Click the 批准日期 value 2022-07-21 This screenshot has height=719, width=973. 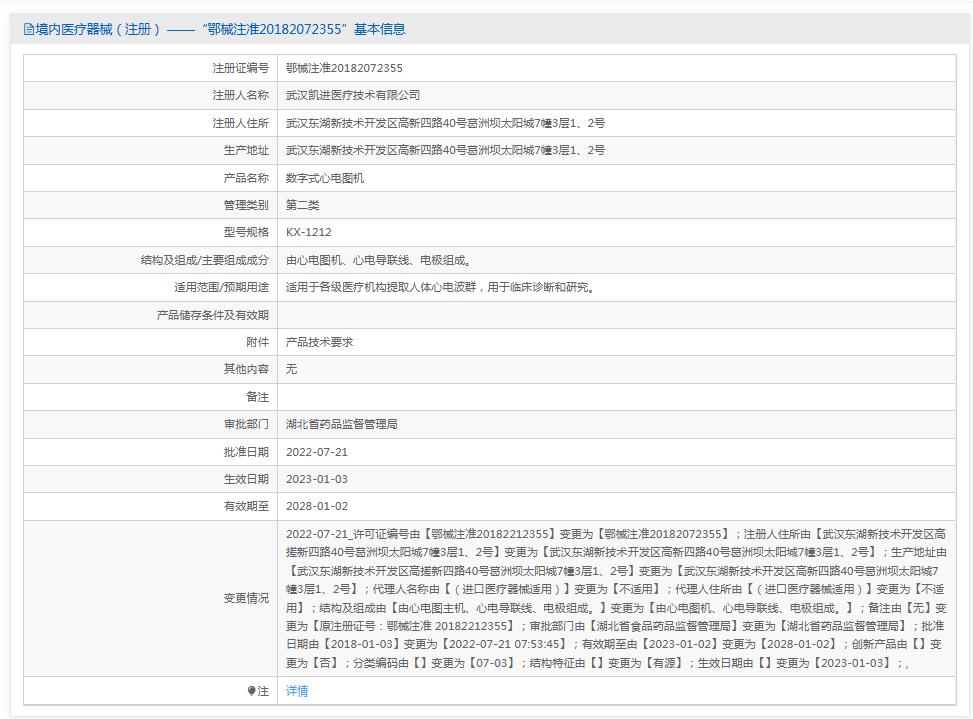[317, 452]
